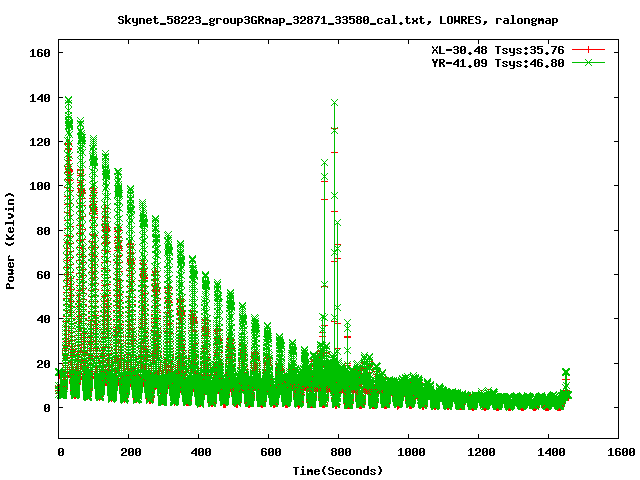Click the Power (Kelvin) y-axis label

point(10,241)
